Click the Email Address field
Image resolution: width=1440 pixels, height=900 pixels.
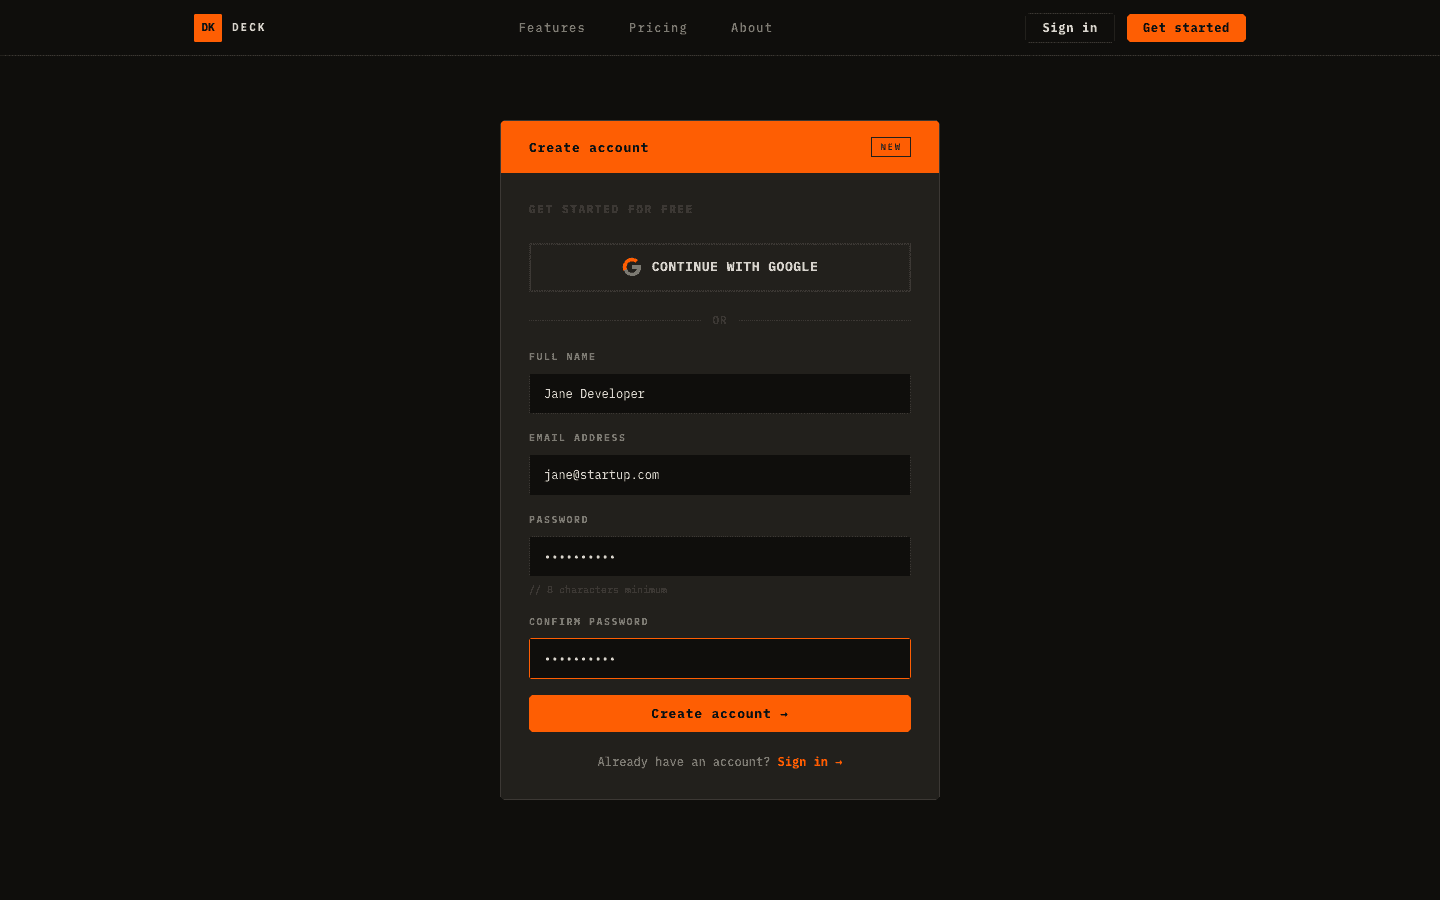(x=719, y=475)
